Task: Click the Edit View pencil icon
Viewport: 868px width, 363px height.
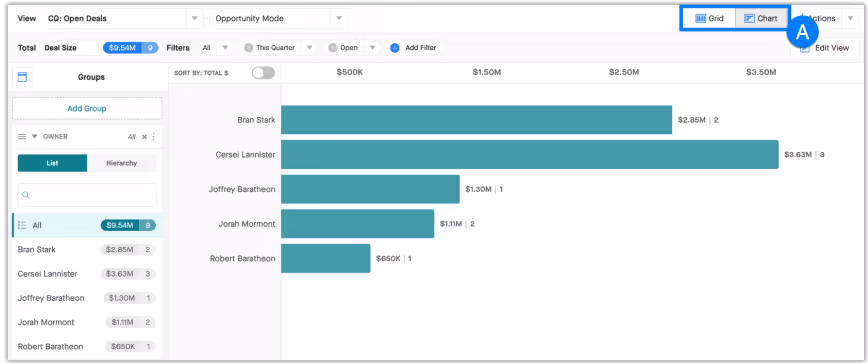Action: click(805, 48)
